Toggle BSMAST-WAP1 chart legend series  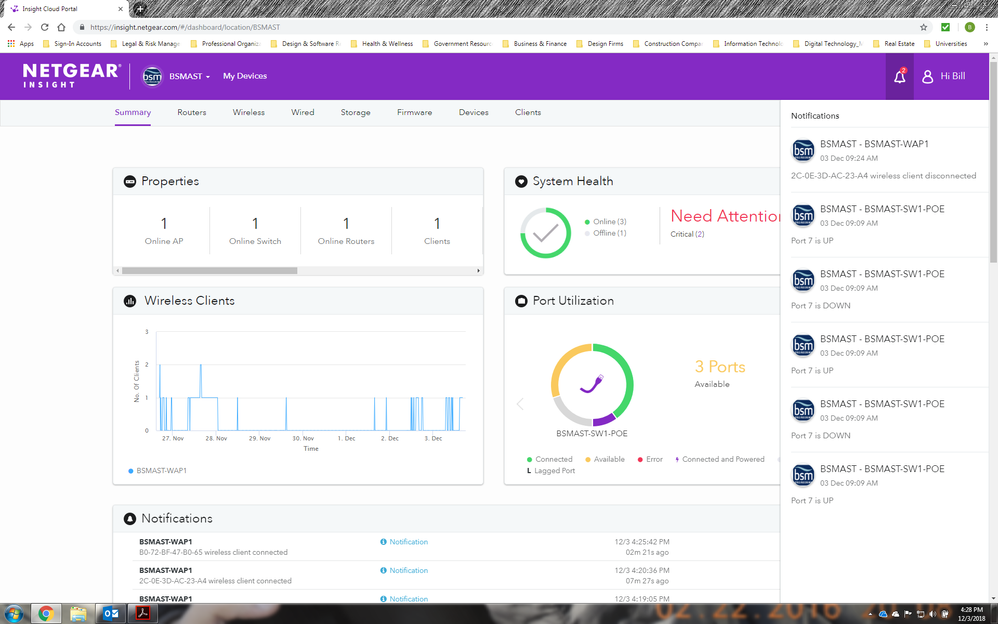tap(157, 471)
